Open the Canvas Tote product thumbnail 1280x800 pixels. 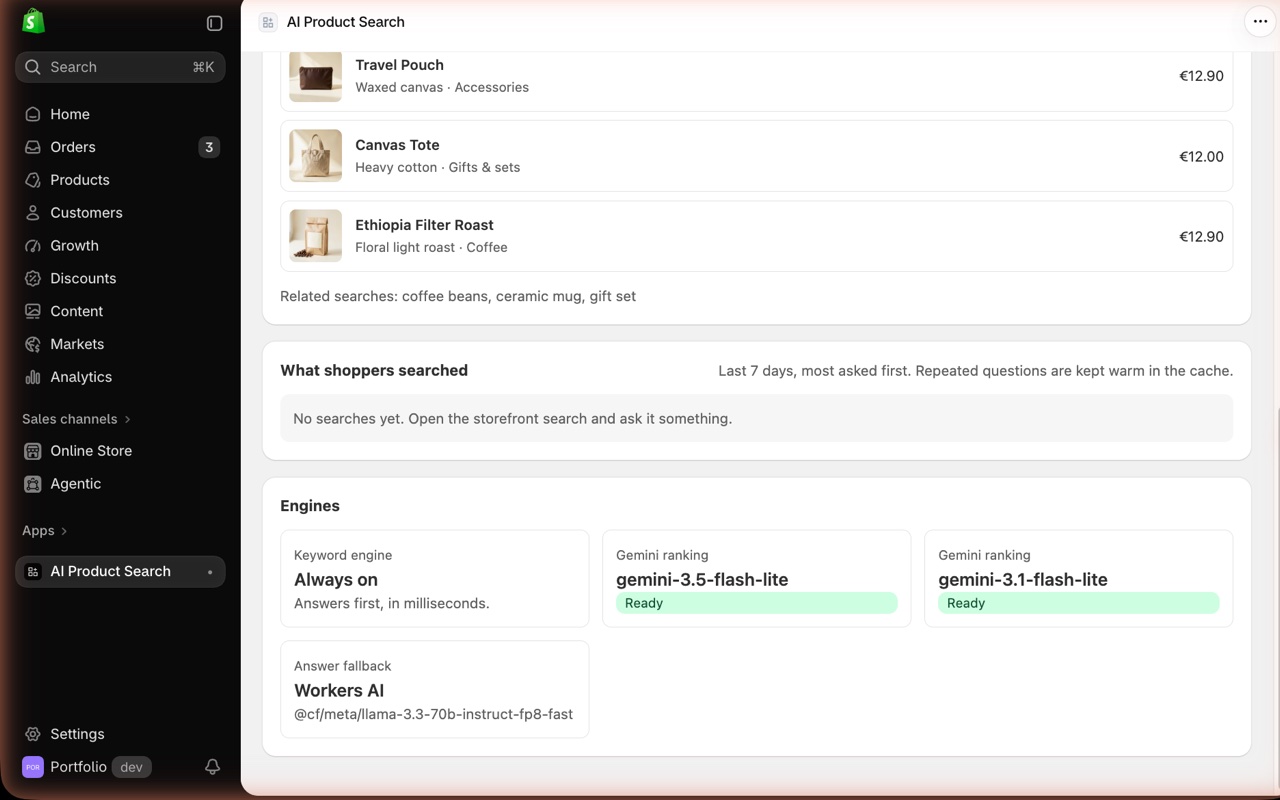[315, 156]
